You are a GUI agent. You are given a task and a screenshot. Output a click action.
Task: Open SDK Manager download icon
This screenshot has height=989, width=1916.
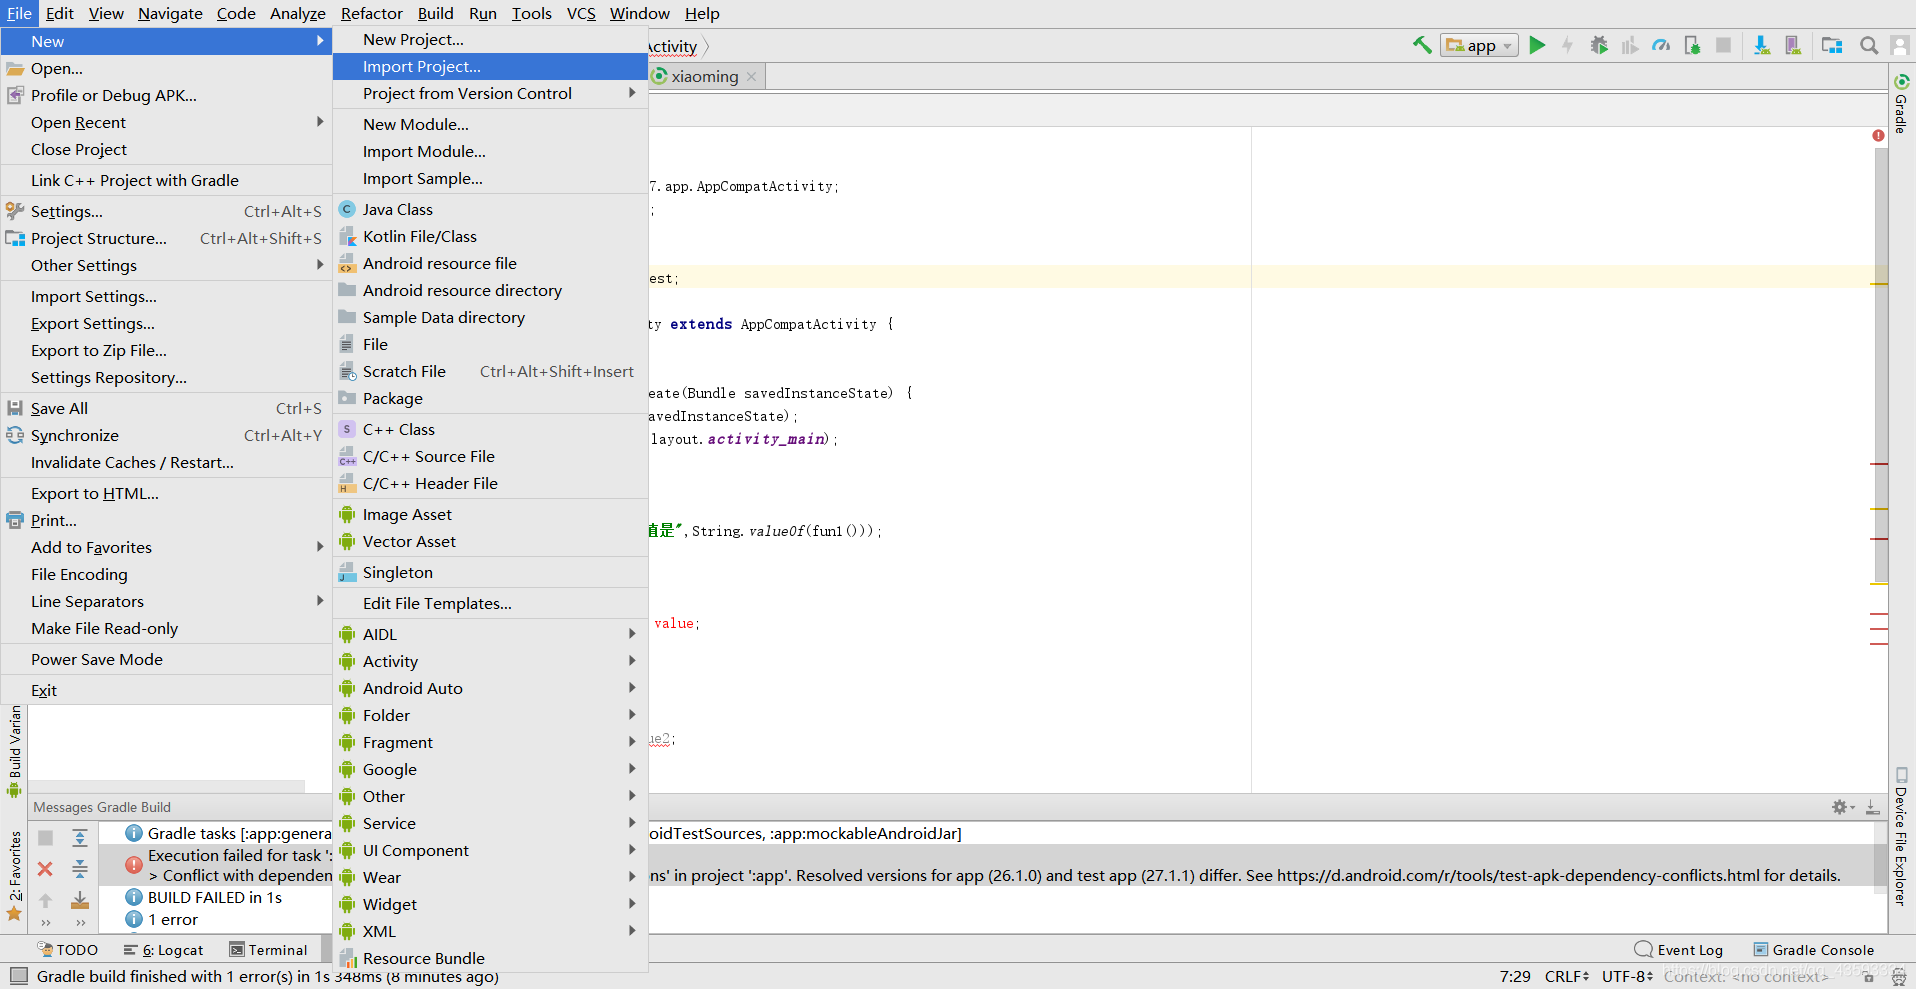point(1762,45)
